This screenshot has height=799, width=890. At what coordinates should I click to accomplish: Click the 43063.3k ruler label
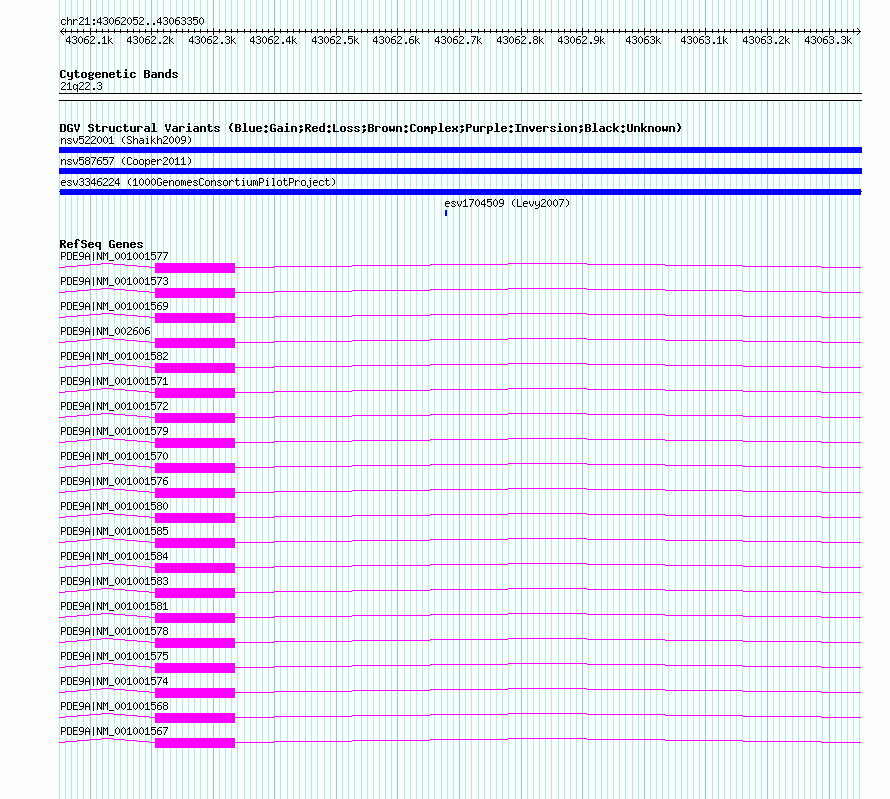828,40
